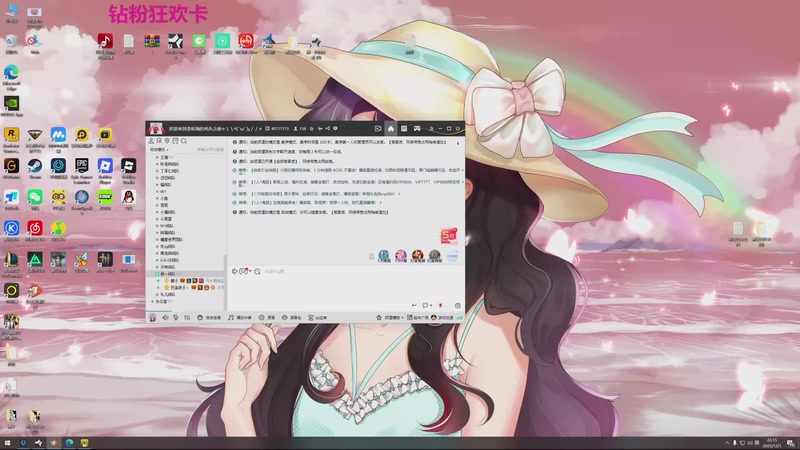Open the notes icon above channel list
Screen dimensions: 800x450
(x=175, y=141)
